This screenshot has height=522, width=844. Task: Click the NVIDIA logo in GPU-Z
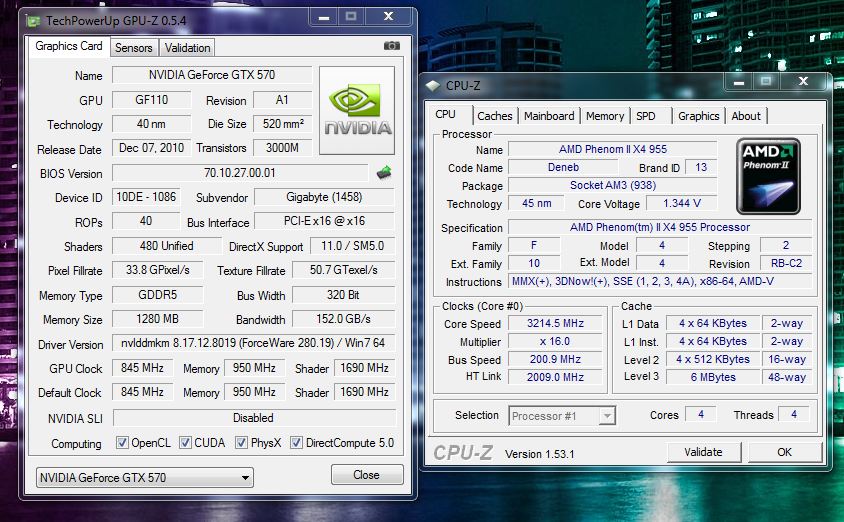[x=357, y=110]
